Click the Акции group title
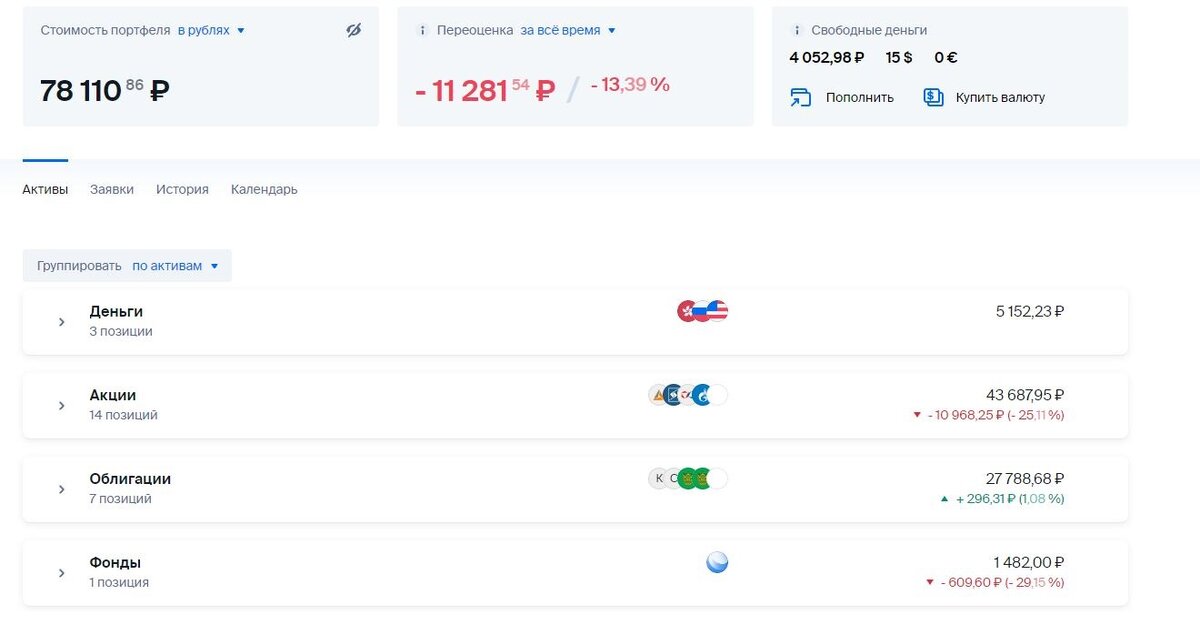The image size is (1200, 635). (113, 395)
